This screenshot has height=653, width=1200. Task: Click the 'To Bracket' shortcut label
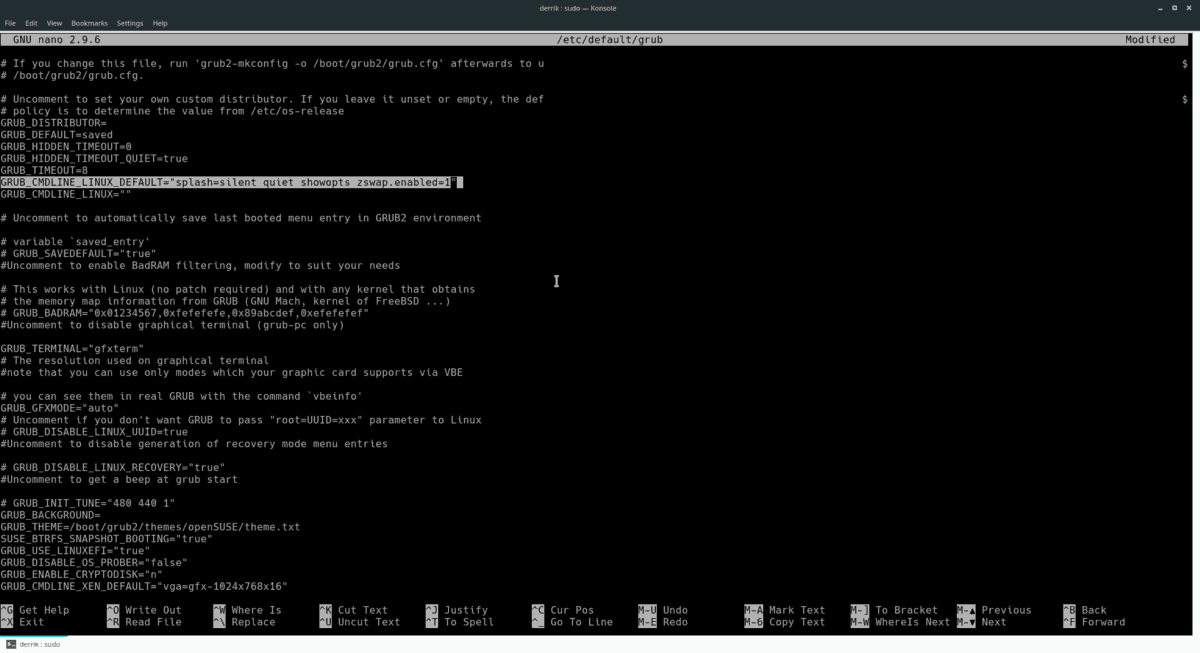point(907,610)
